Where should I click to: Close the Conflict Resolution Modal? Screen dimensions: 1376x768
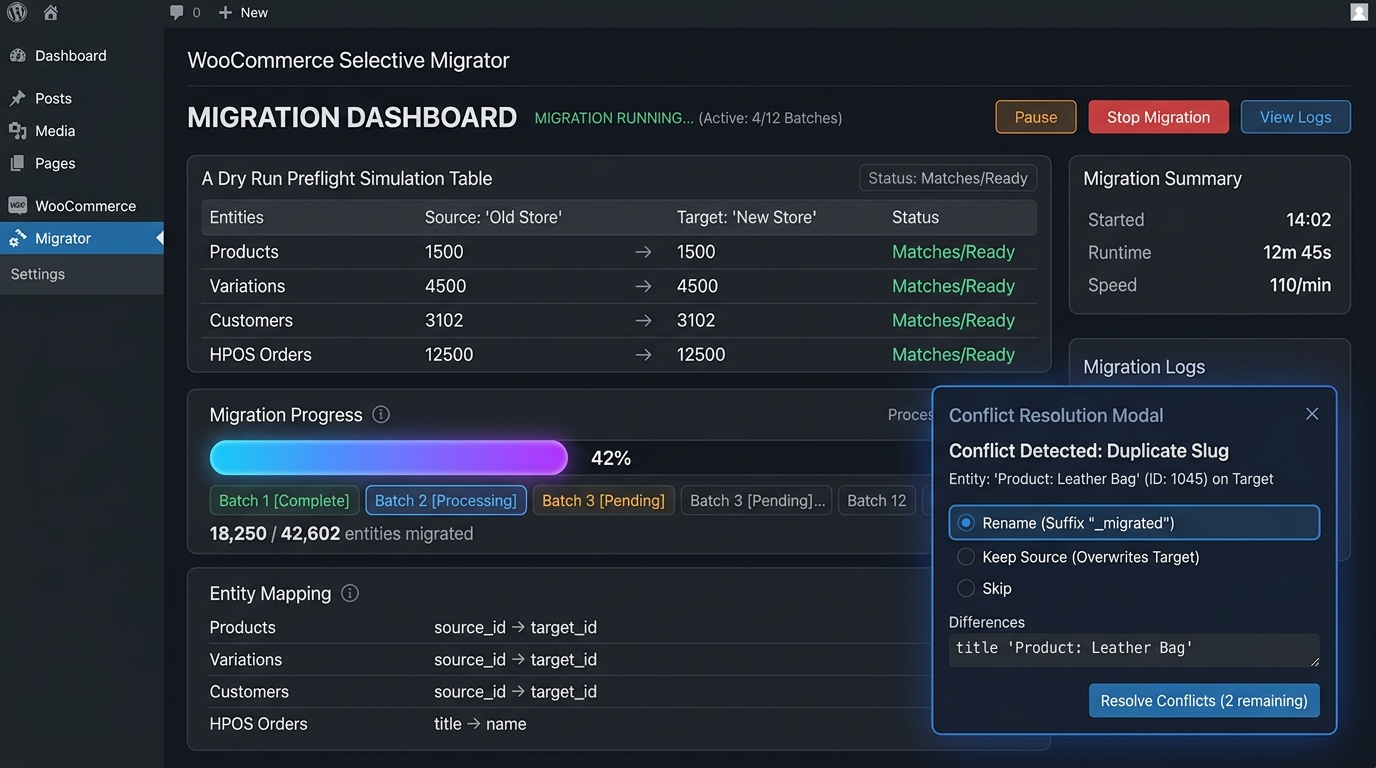[x=1312, y=414]
